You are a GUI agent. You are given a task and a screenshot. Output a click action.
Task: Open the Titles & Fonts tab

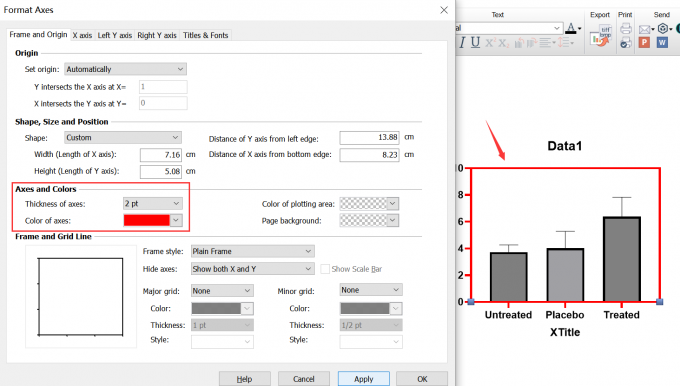tap(206, 35)
